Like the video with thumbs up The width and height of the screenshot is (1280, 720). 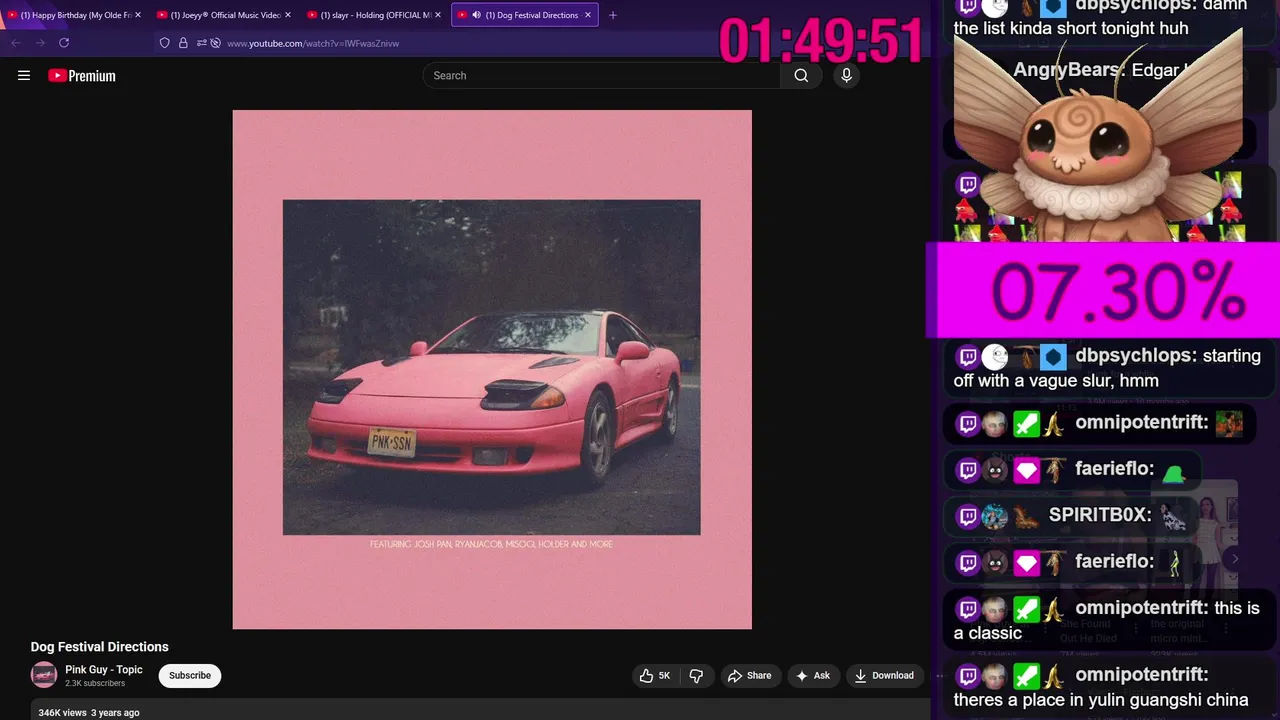(x=655, y=676)
